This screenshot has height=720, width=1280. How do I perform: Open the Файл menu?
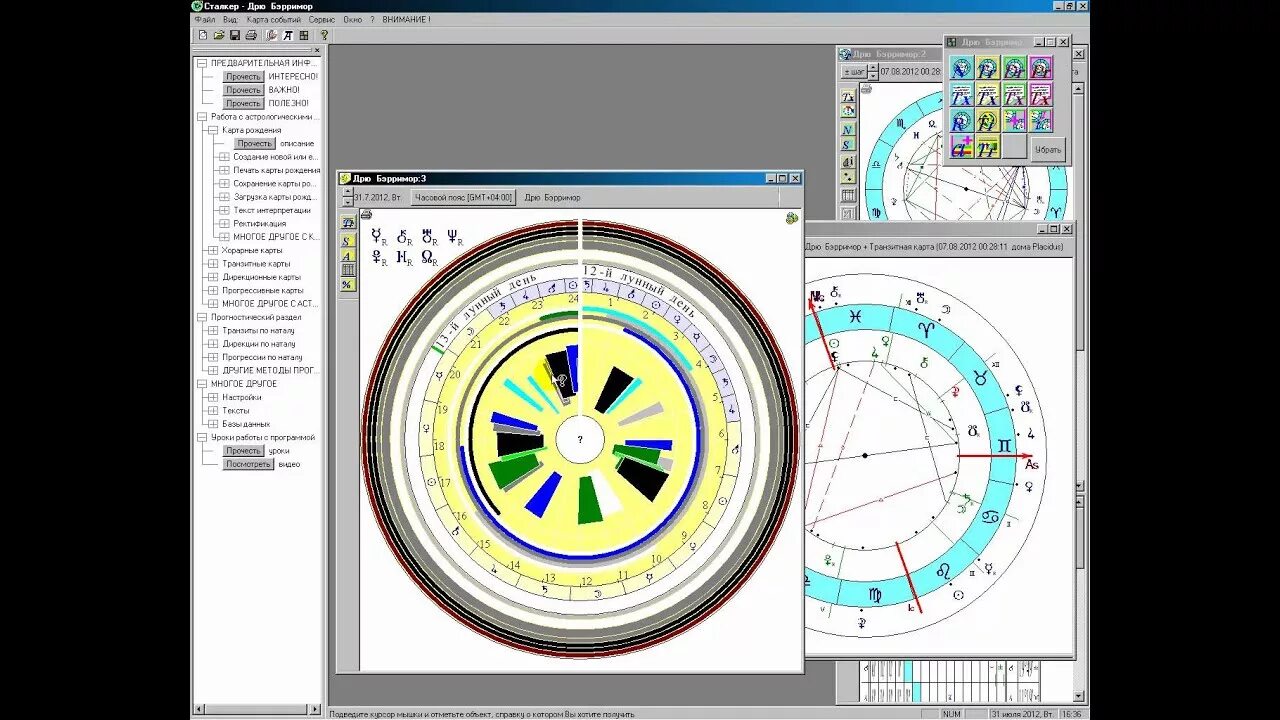205,19
